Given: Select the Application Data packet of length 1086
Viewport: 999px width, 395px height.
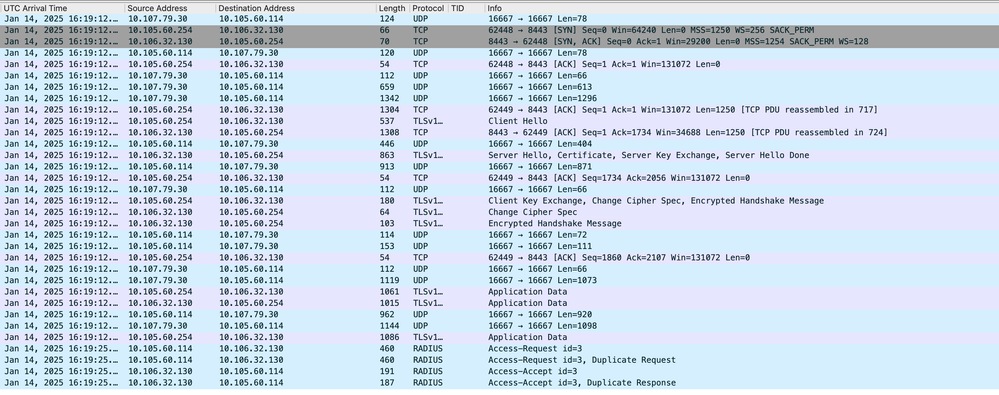Looking at the screenshot, I should coord(500,337).
